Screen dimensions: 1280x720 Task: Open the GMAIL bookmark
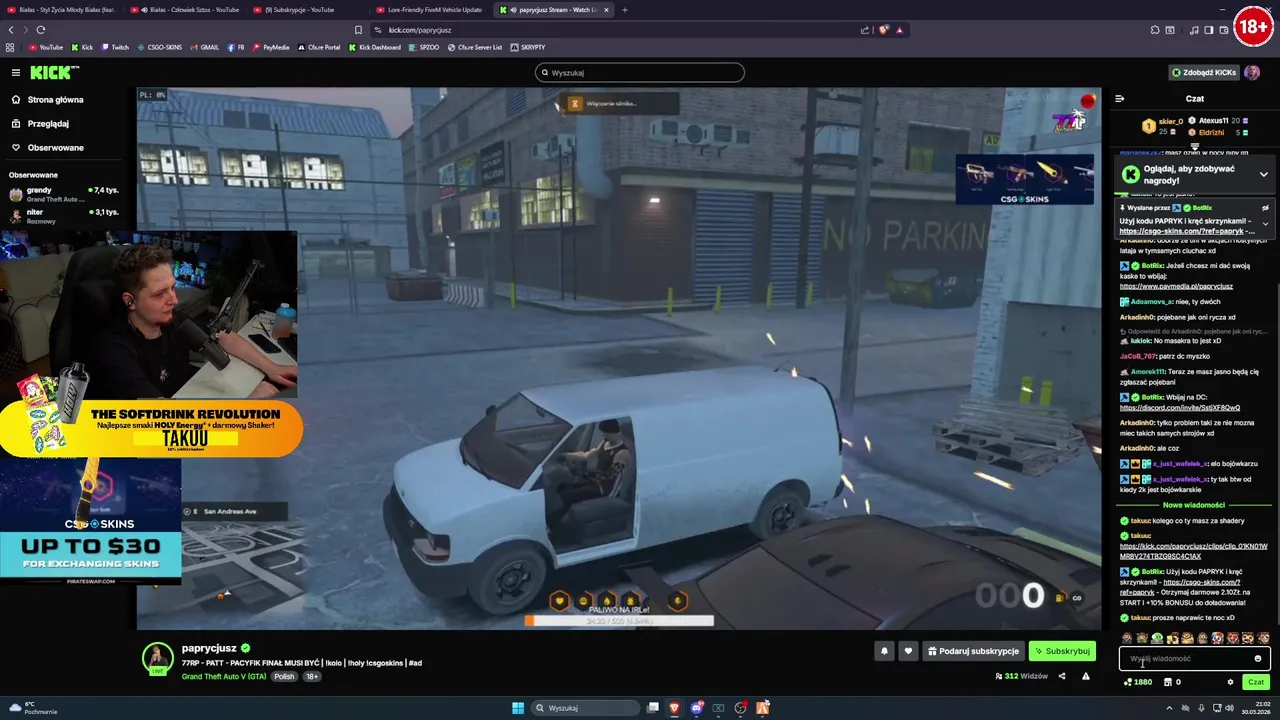click(204, 47)
